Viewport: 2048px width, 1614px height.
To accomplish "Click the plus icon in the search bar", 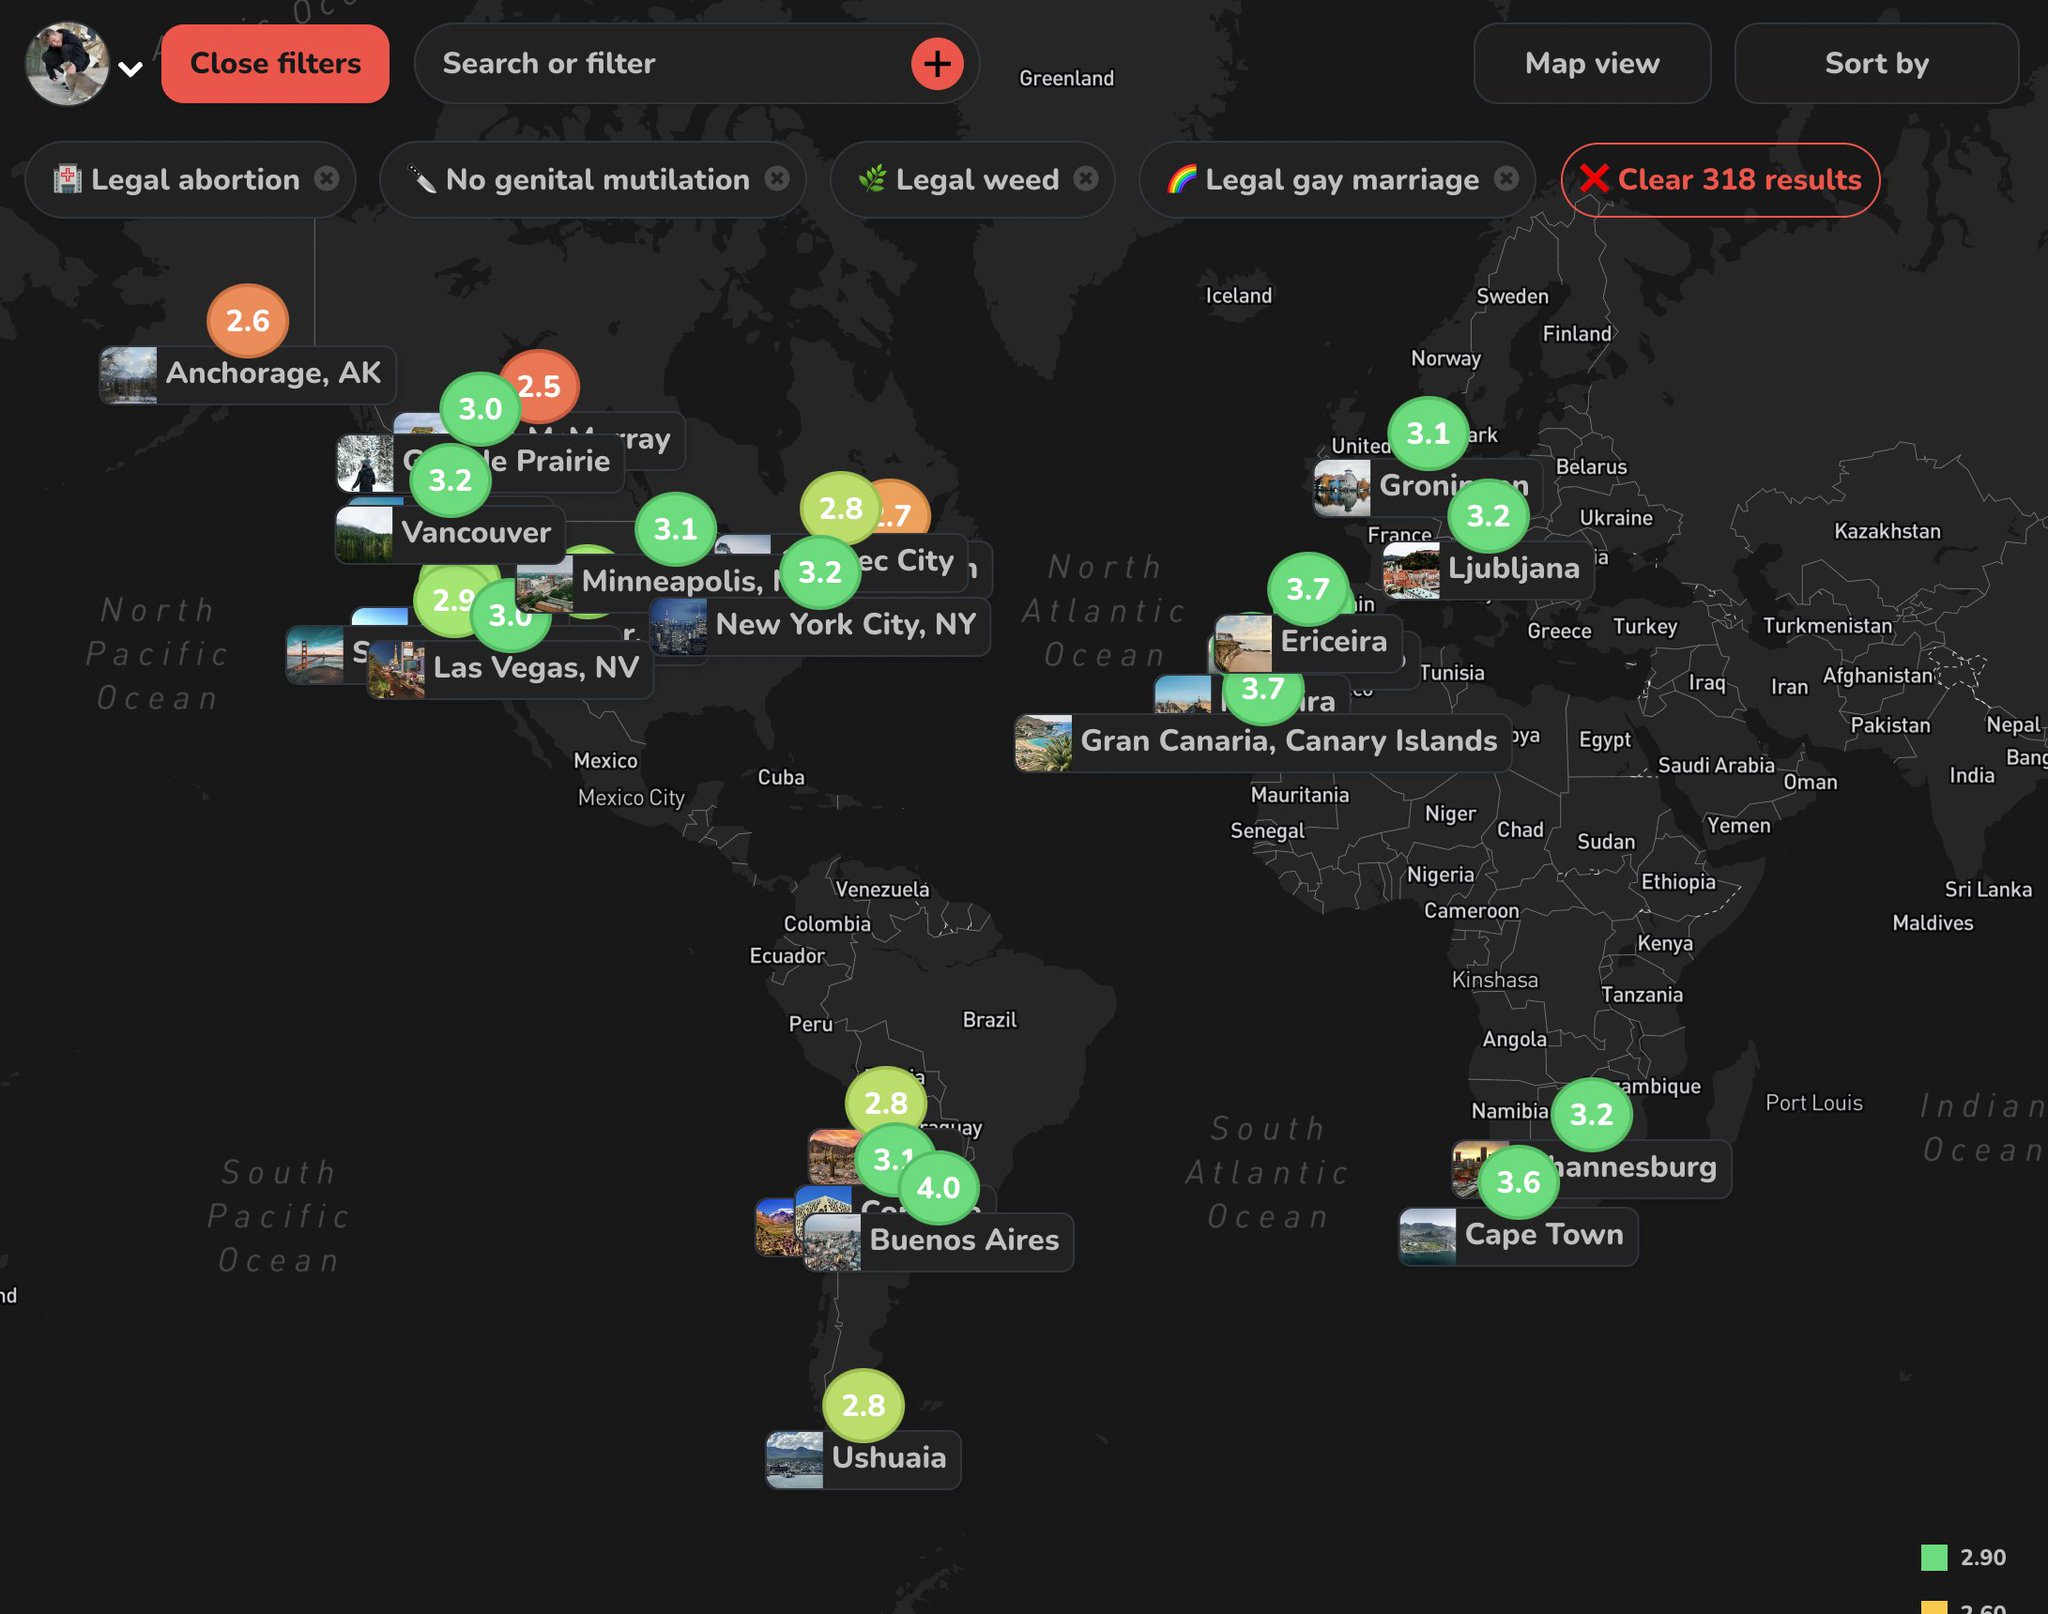I will pyautogui.click(x=936, y=63).
